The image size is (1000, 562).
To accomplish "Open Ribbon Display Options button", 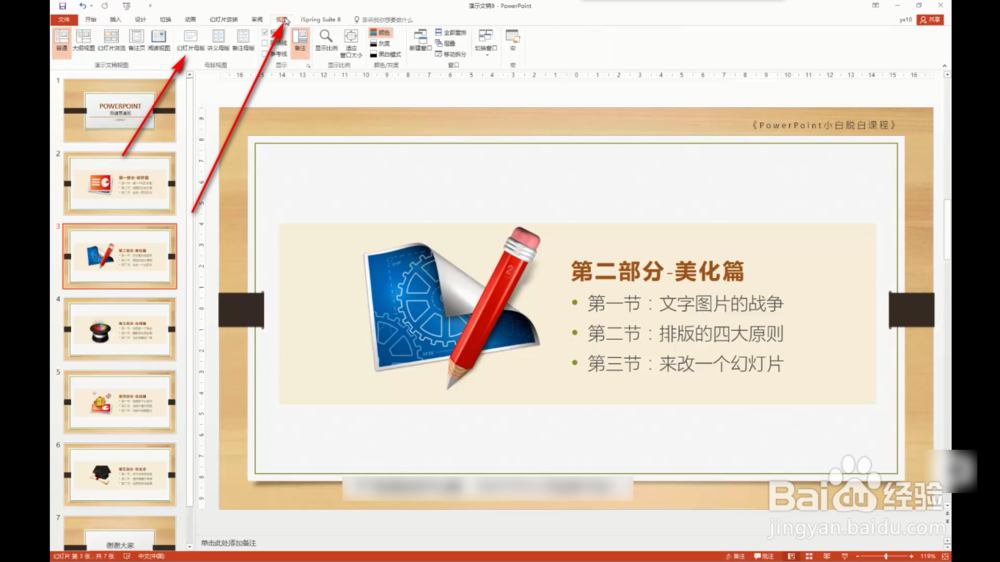I will [876, 5].
